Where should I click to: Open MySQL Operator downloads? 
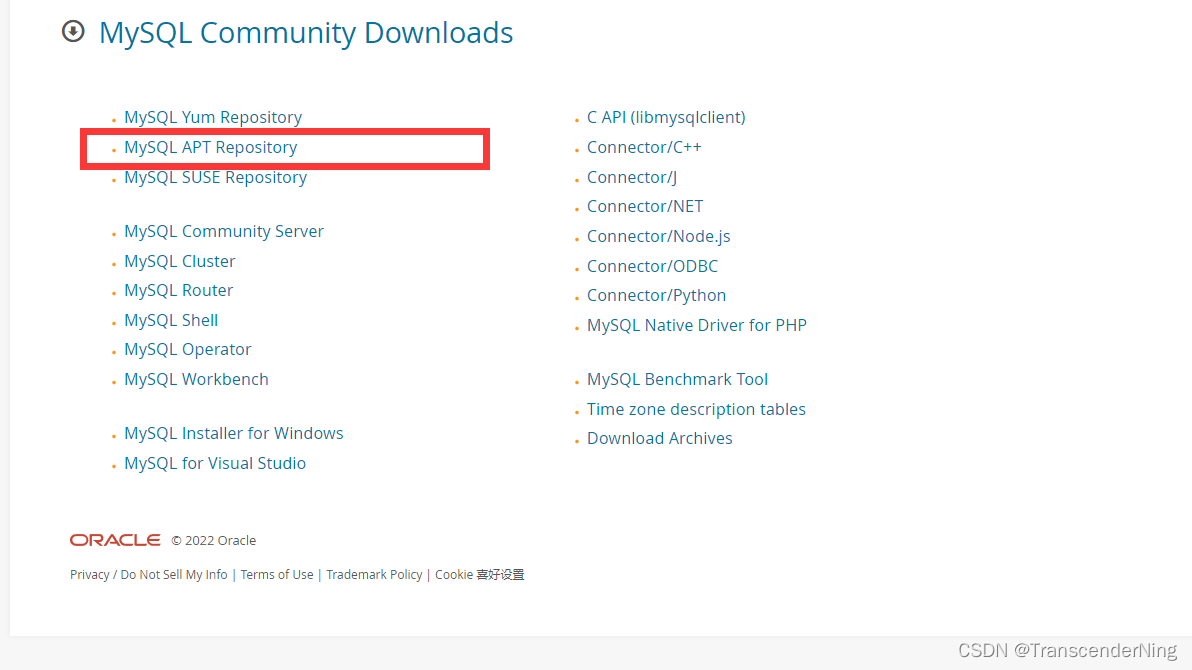click(x=187, y=349)
